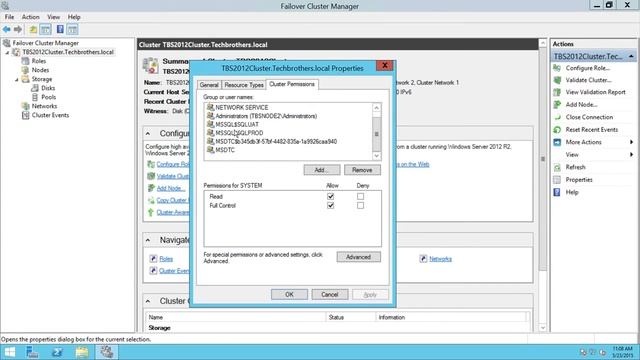Collapse the TBS2012Cluster.Tec... actions header

631,56
